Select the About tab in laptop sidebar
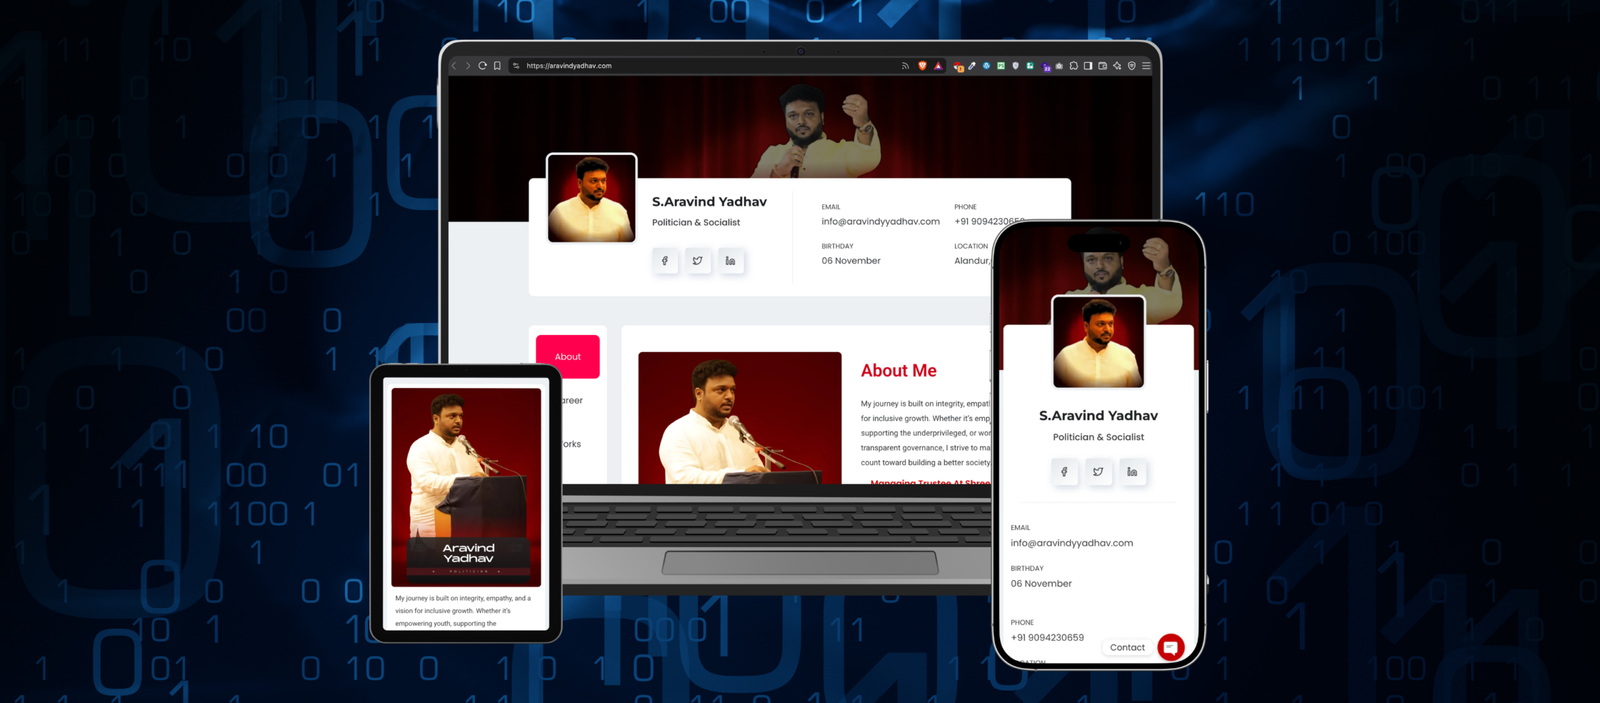This screenshot has width=1600, height=703. (x=568, y=356)
